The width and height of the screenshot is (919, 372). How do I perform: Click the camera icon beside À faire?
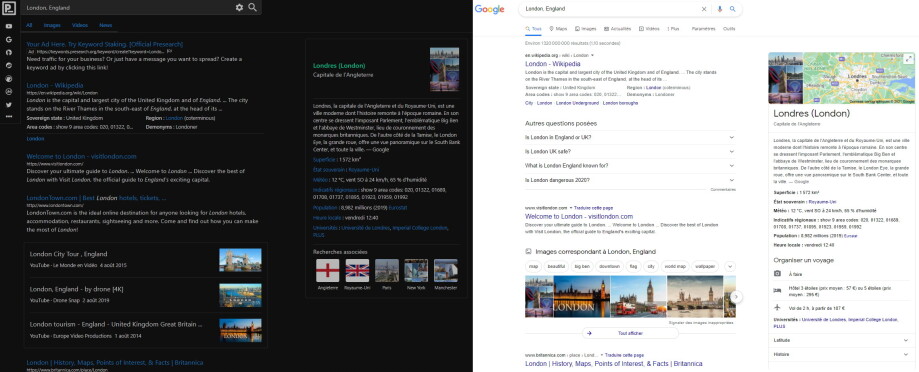(x=777, y=274)
